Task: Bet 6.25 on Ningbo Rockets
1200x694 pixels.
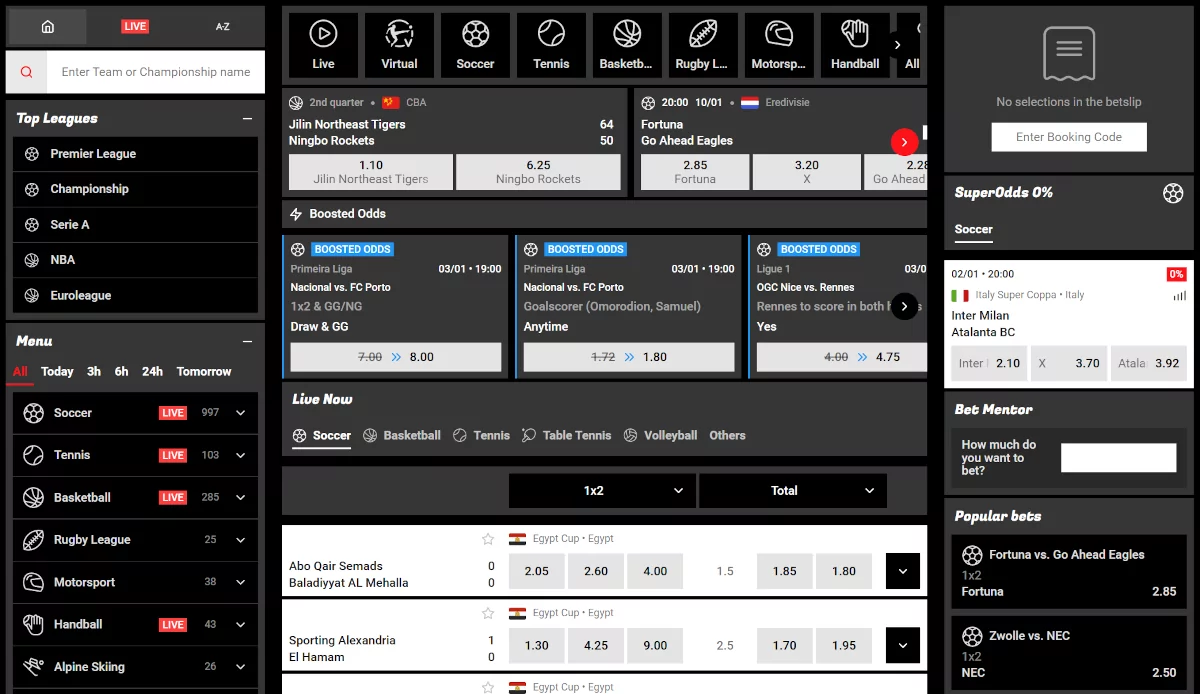Action: coord(538,172)
